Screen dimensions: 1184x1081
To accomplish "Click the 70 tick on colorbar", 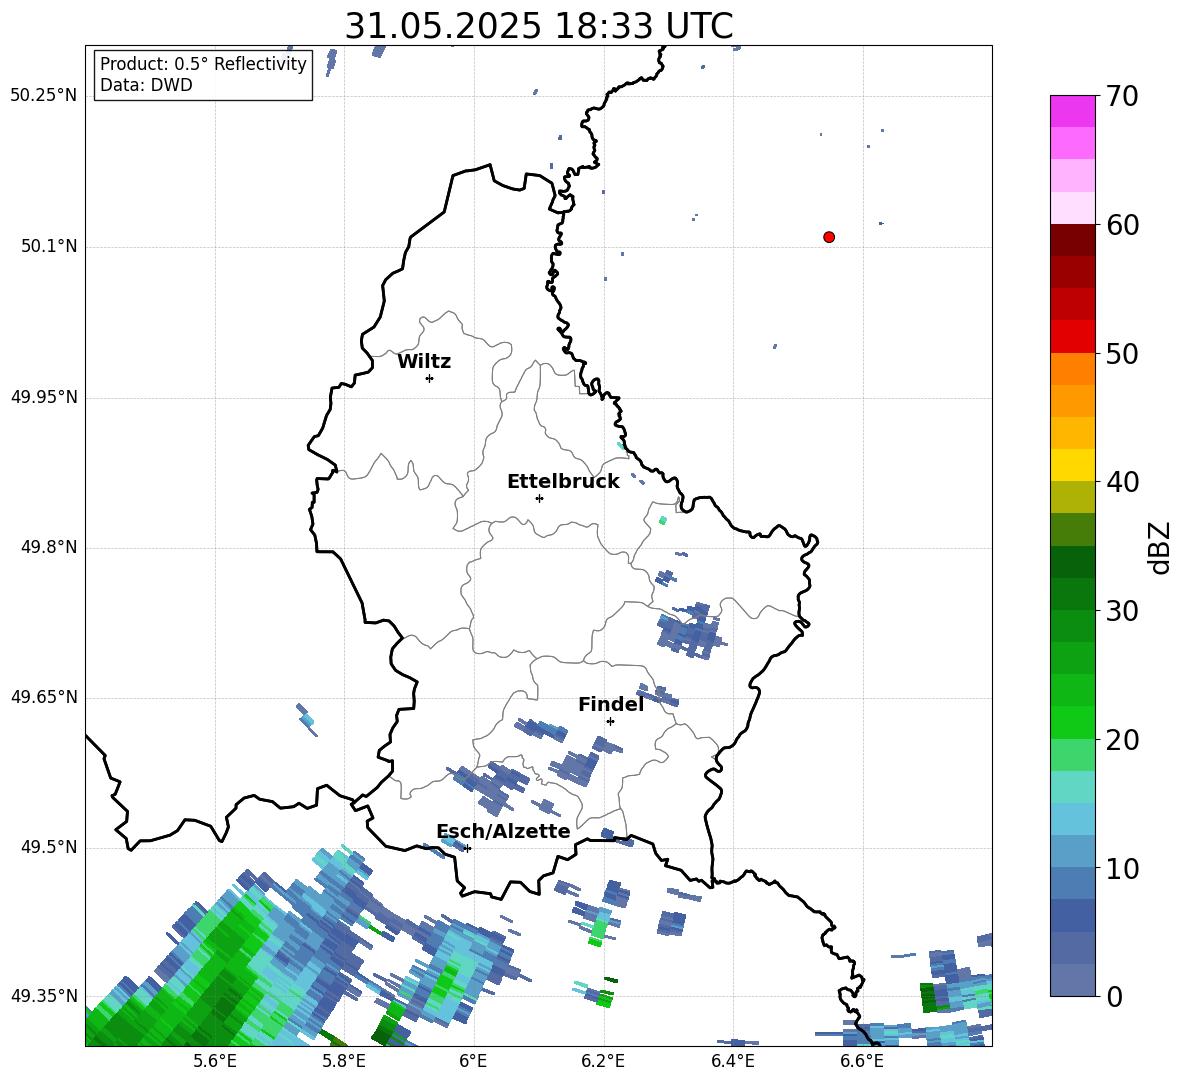I will 1122,96.
